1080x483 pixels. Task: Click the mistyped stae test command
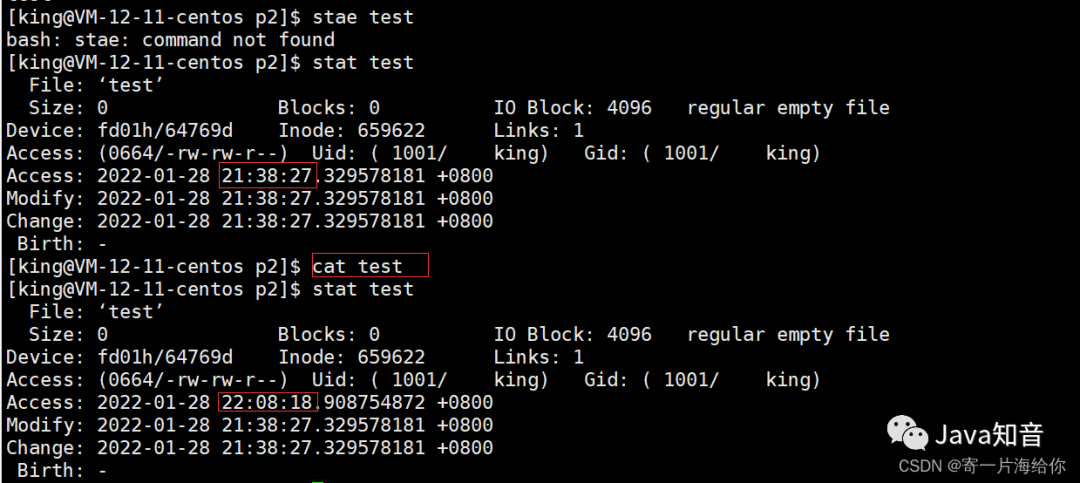coord(363,17)
